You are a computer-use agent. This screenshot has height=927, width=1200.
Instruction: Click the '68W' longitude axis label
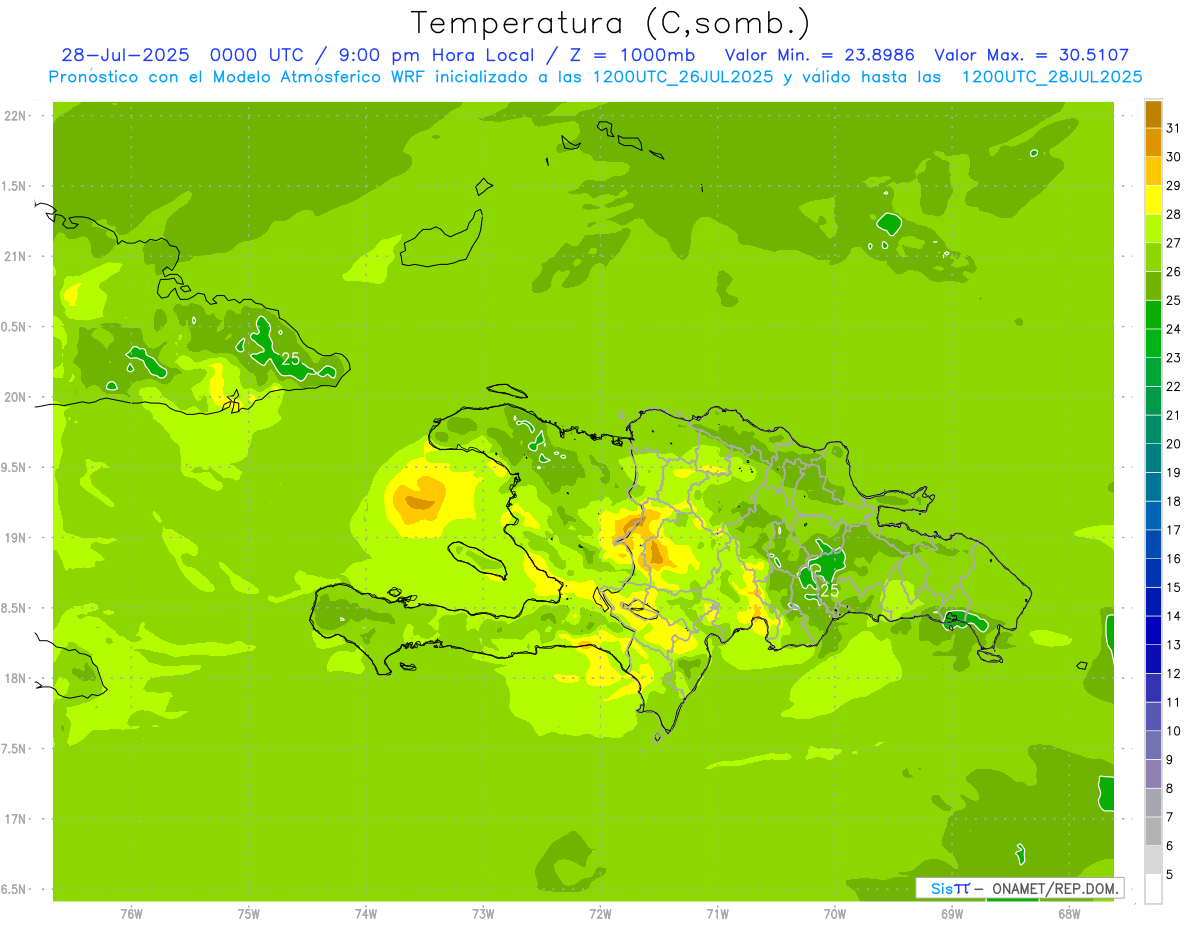[1069, 913]
